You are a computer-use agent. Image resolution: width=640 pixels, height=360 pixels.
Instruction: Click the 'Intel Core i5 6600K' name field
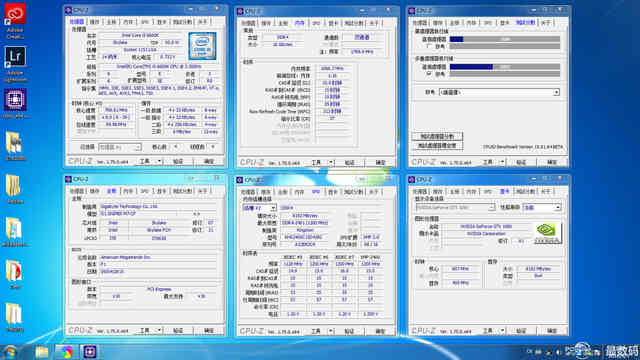[x=140, y=36]
